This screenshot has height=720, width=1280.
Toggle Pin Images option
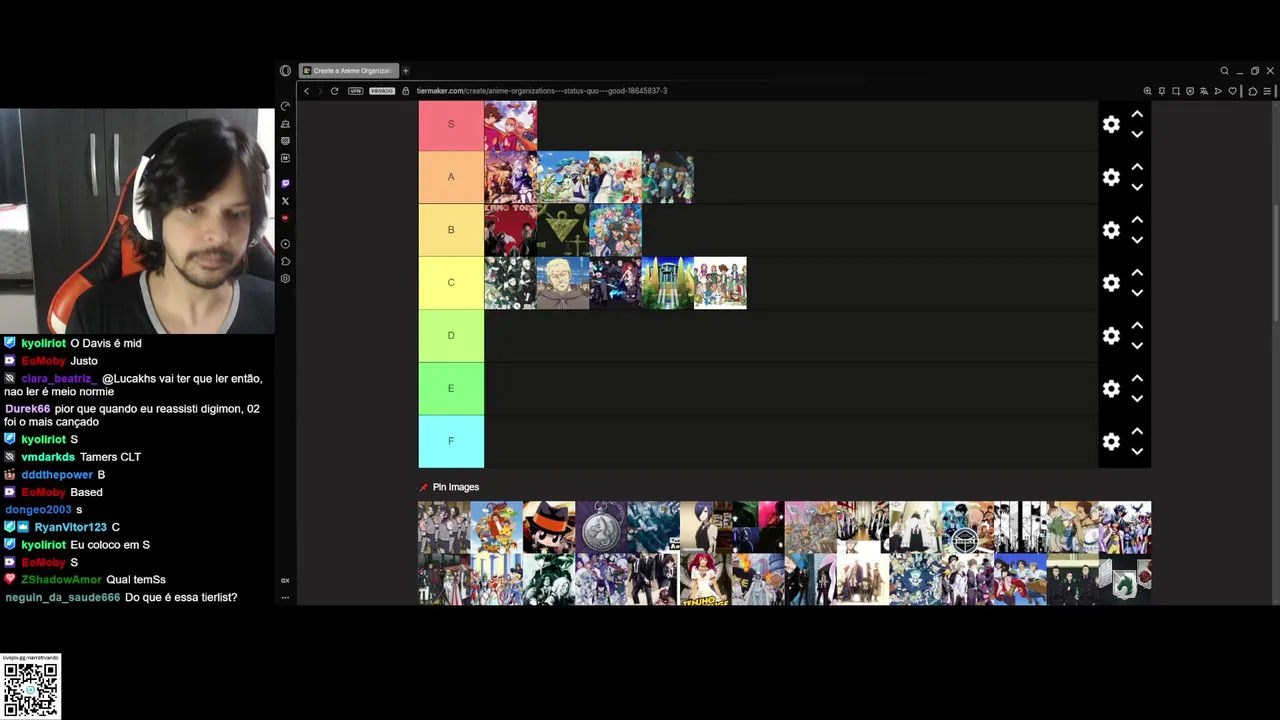(x=449, y=487)
